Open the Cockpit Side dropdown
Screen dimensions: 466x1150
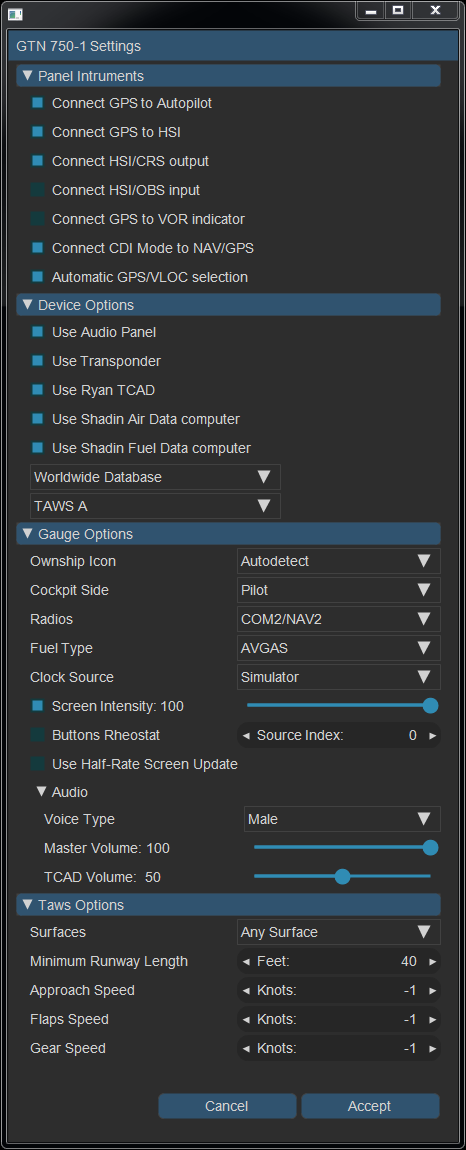pos(339,590)
